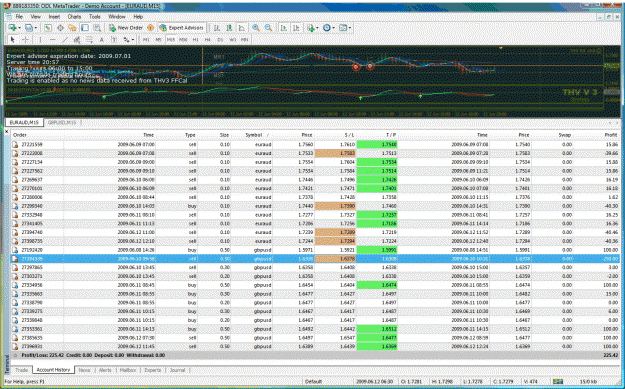Toggle the Expert Advisors button

pos(181,28)
